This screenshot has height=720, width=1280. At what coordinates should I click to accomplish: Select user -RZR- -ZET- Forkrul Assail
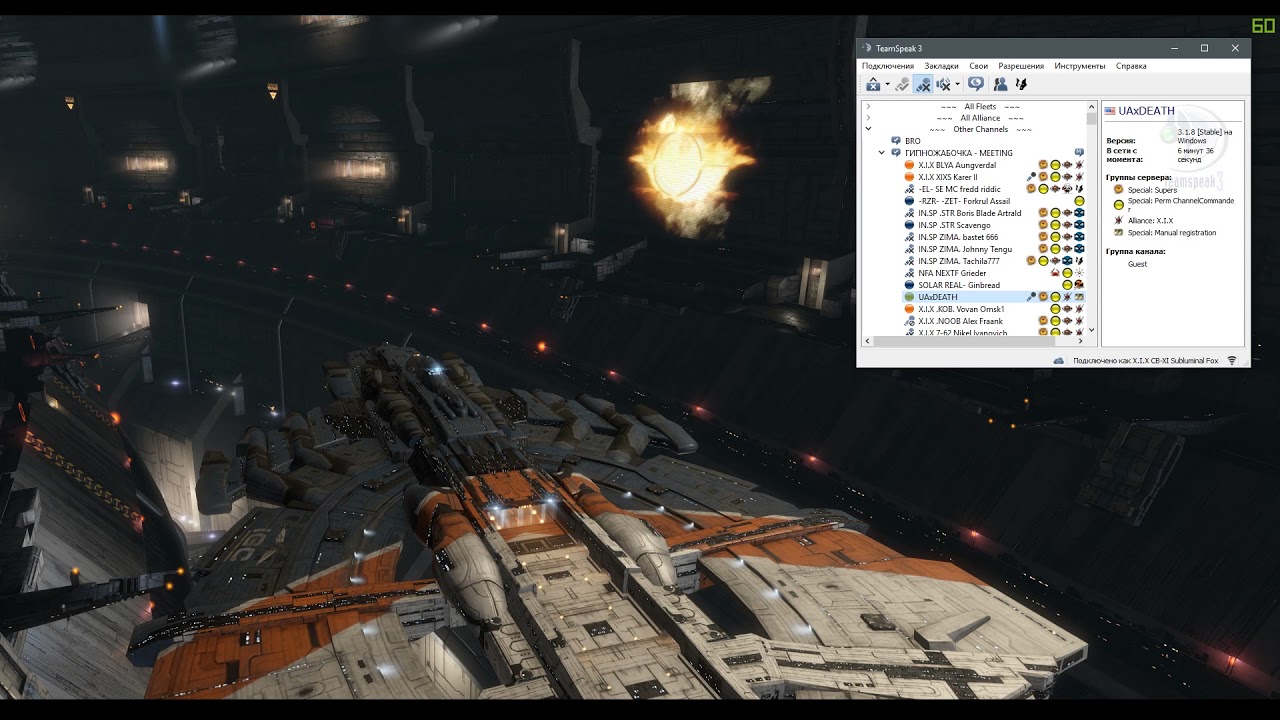pos(964,201)
